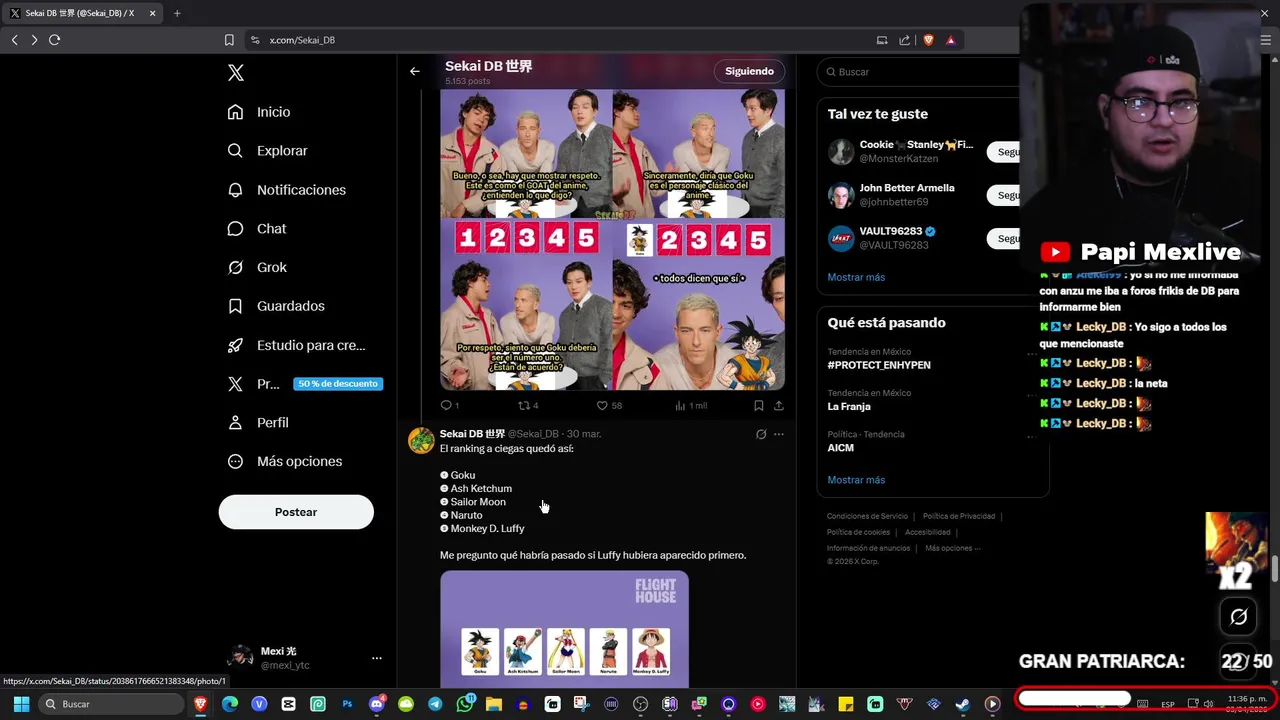Open Información de anuncios link

coord(868,548)
